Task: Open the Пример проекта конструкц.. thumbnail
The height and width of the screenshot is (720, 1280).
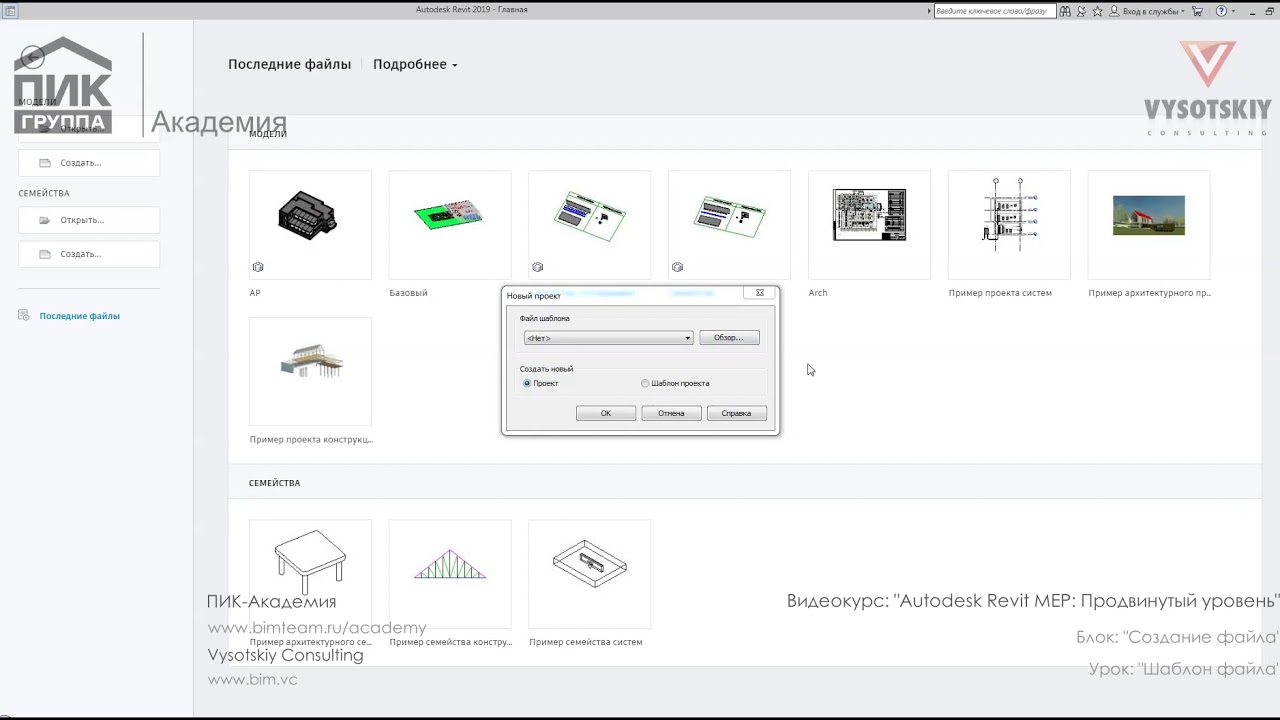Action: [x=310, y=371]
